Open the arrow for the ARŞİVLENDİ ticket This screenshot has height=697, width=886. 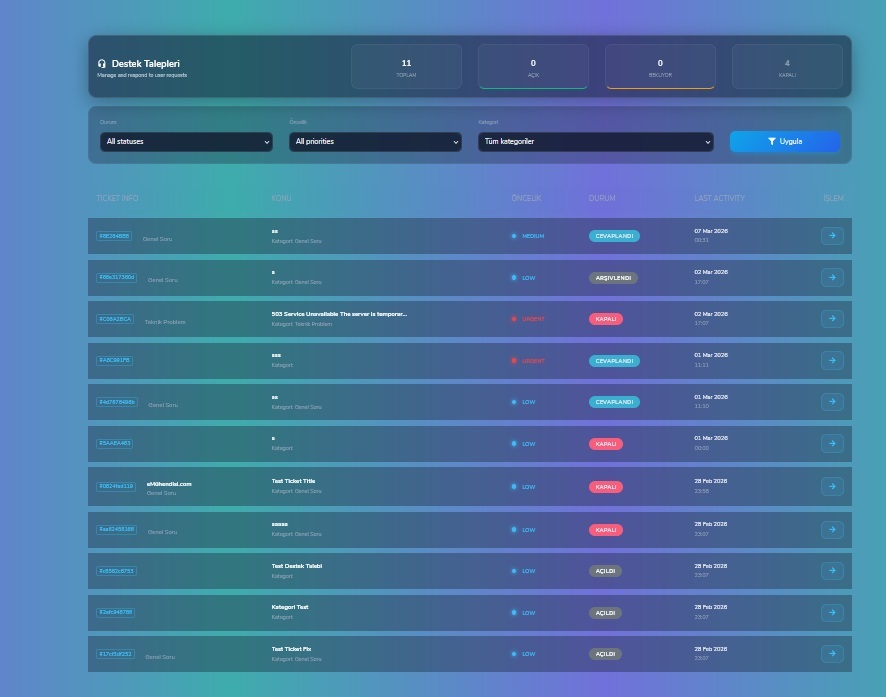tap(832, 277)
